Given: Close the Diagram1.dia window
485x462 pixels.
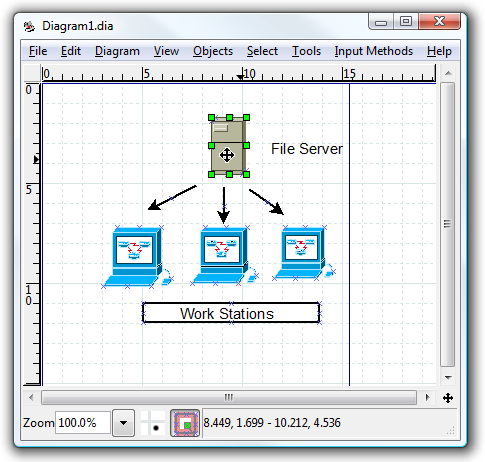Looking at the screenshot, I should pos(439,21).
